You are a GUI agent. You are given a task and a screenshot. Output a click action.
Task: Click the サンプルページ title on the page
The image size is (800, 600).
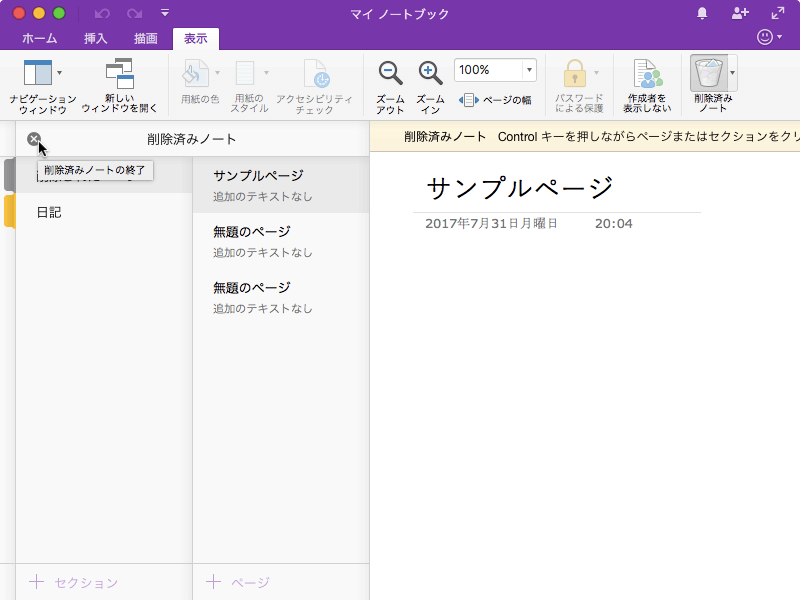point(520,187)
